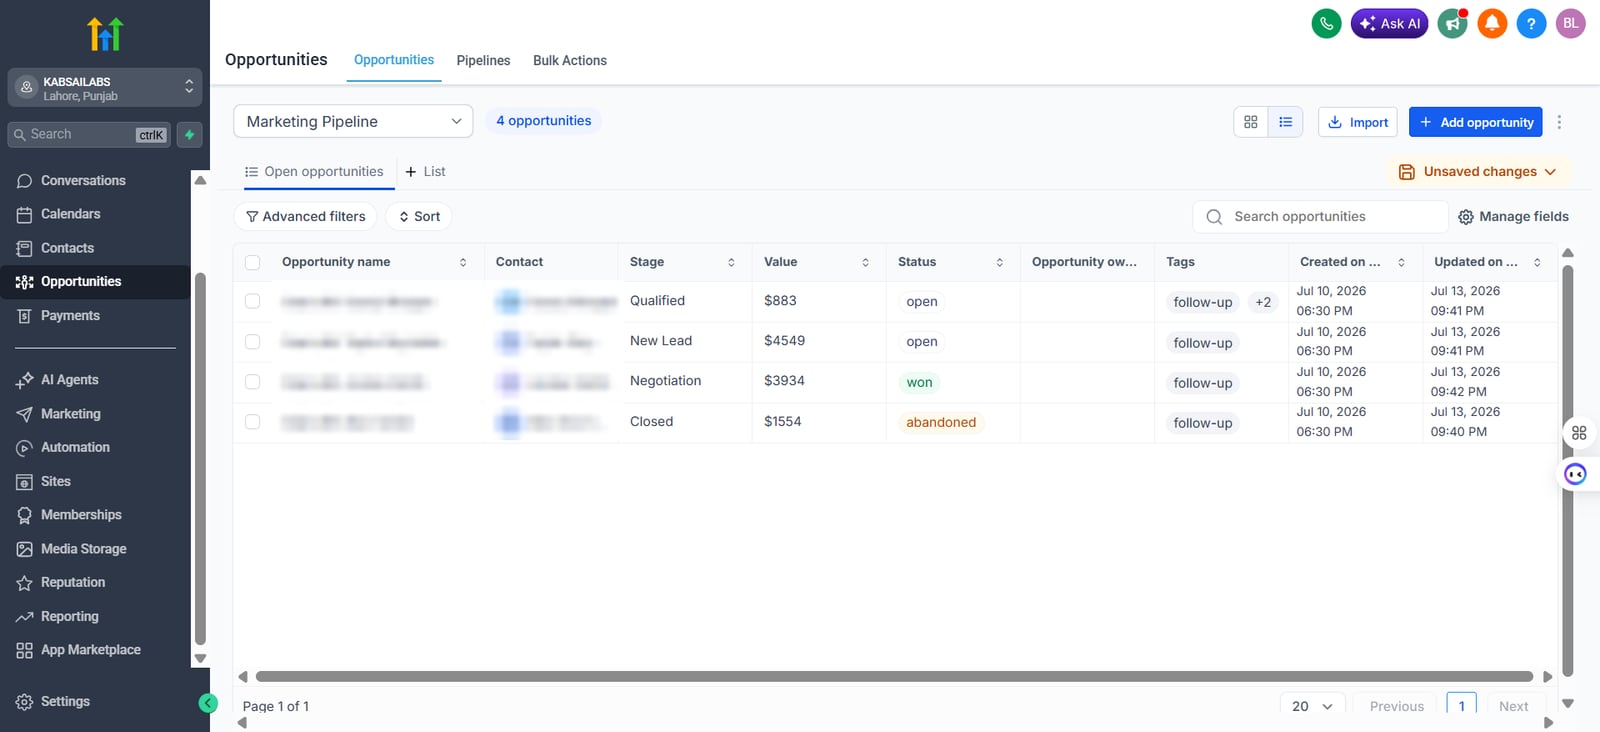Viewport: 1600px width, 732px height.
Task: Switch to the Bulk Actions tab
Action: [x=570, y=60]
